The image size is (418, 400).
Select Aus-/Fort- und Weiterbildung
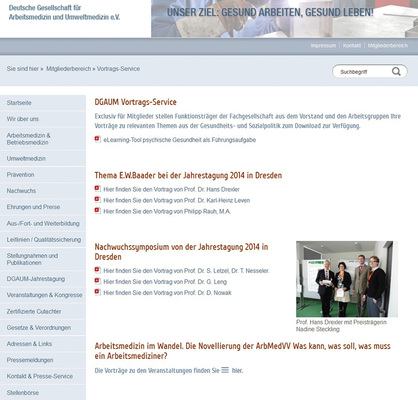point(43,223)
